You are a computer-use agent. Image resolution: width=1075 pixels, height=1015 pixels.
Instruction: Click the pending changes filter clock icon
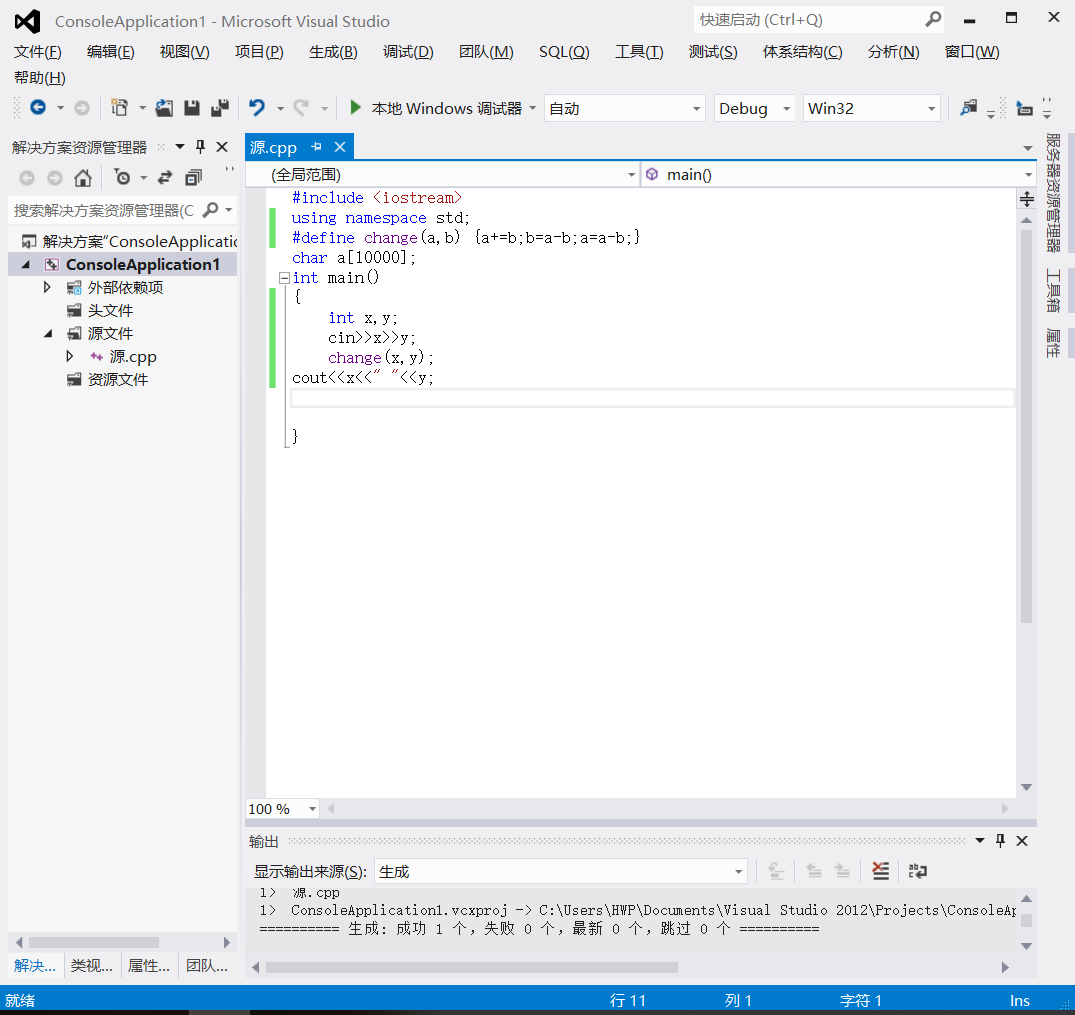pyautogui.click(x=123, y=178)
